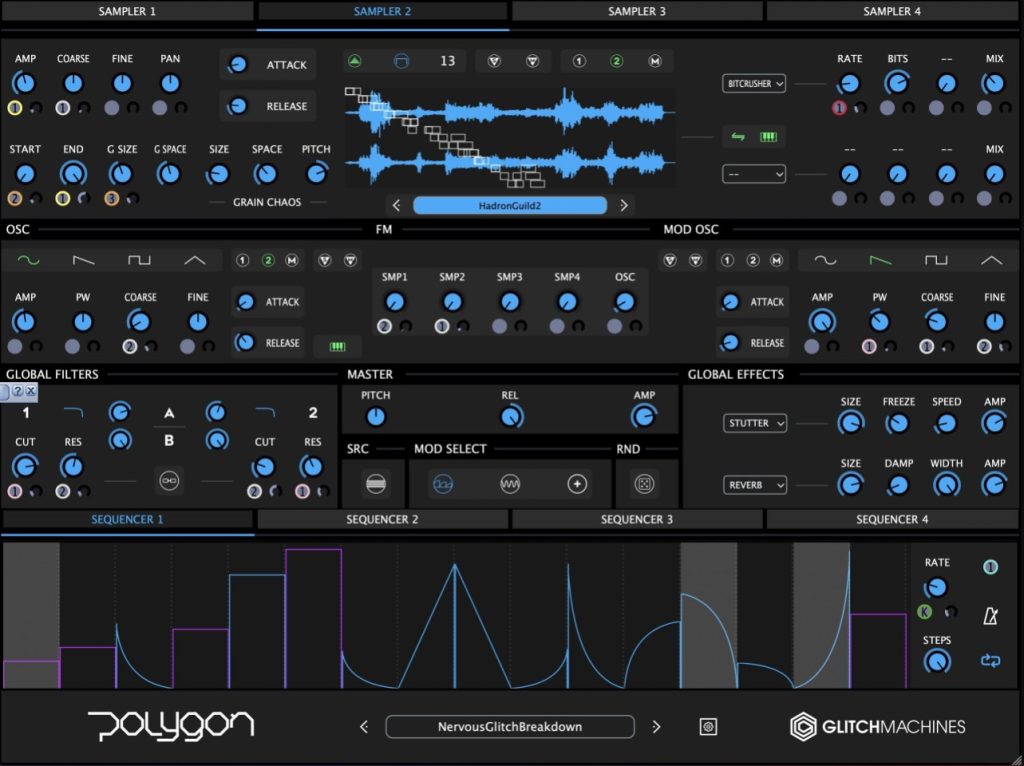Select the OSC triangle waveform icon
The width and height of the screenshot is (1024, 766).
point(195,261)
